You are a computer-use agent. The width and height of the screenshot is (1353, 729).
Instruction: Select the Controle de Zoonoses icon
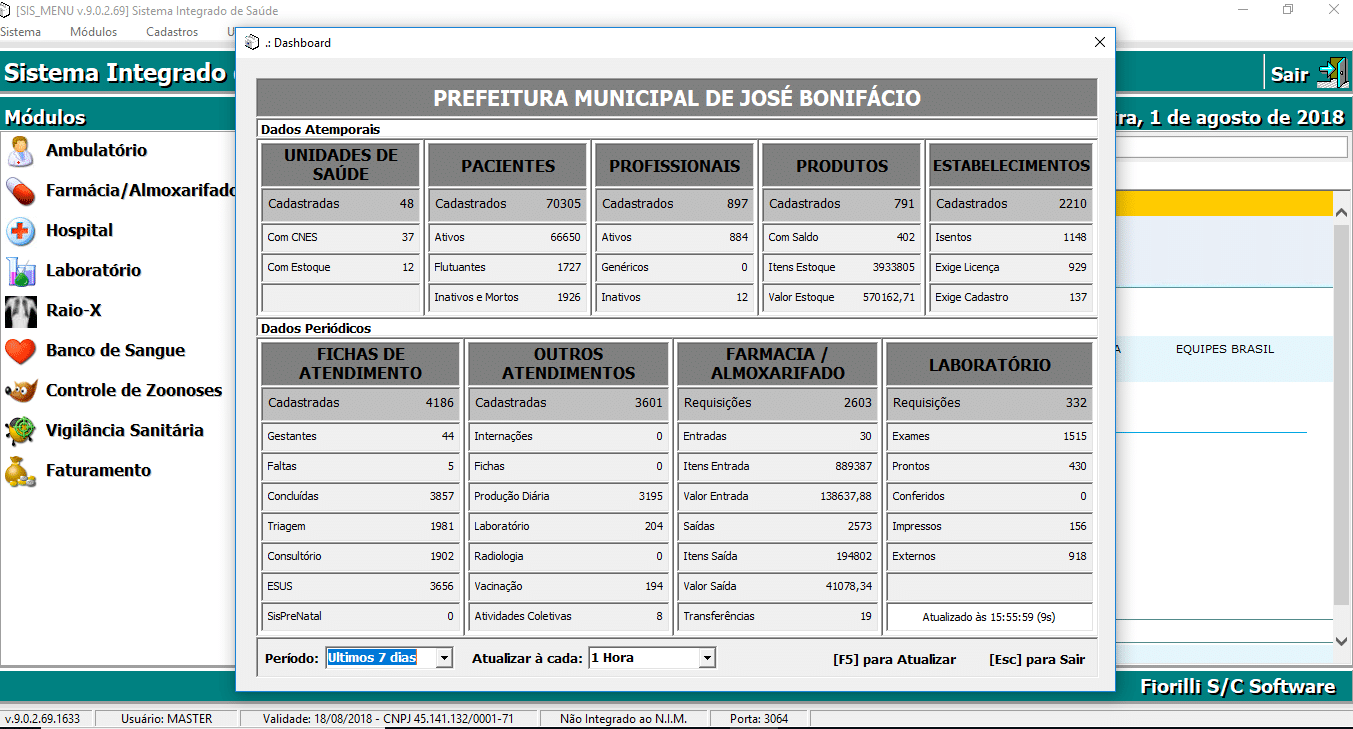[x=20, y=391]
